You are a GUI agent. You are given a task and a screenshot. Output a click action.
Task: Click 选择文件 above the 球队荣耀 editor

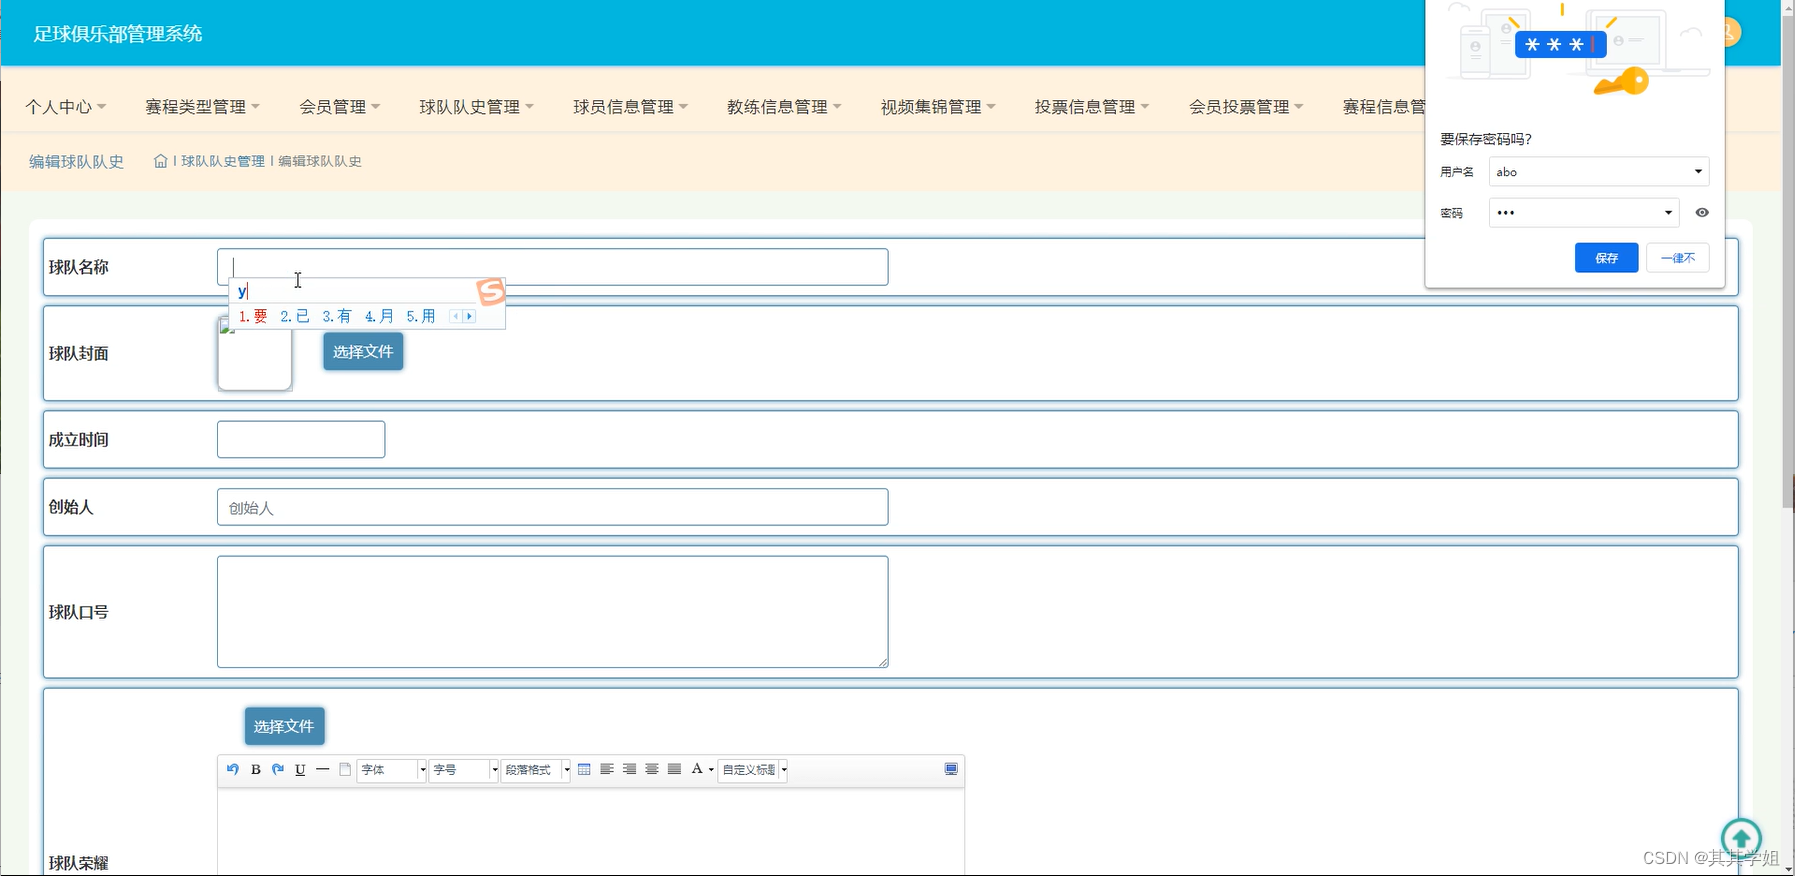pos(284,726)
